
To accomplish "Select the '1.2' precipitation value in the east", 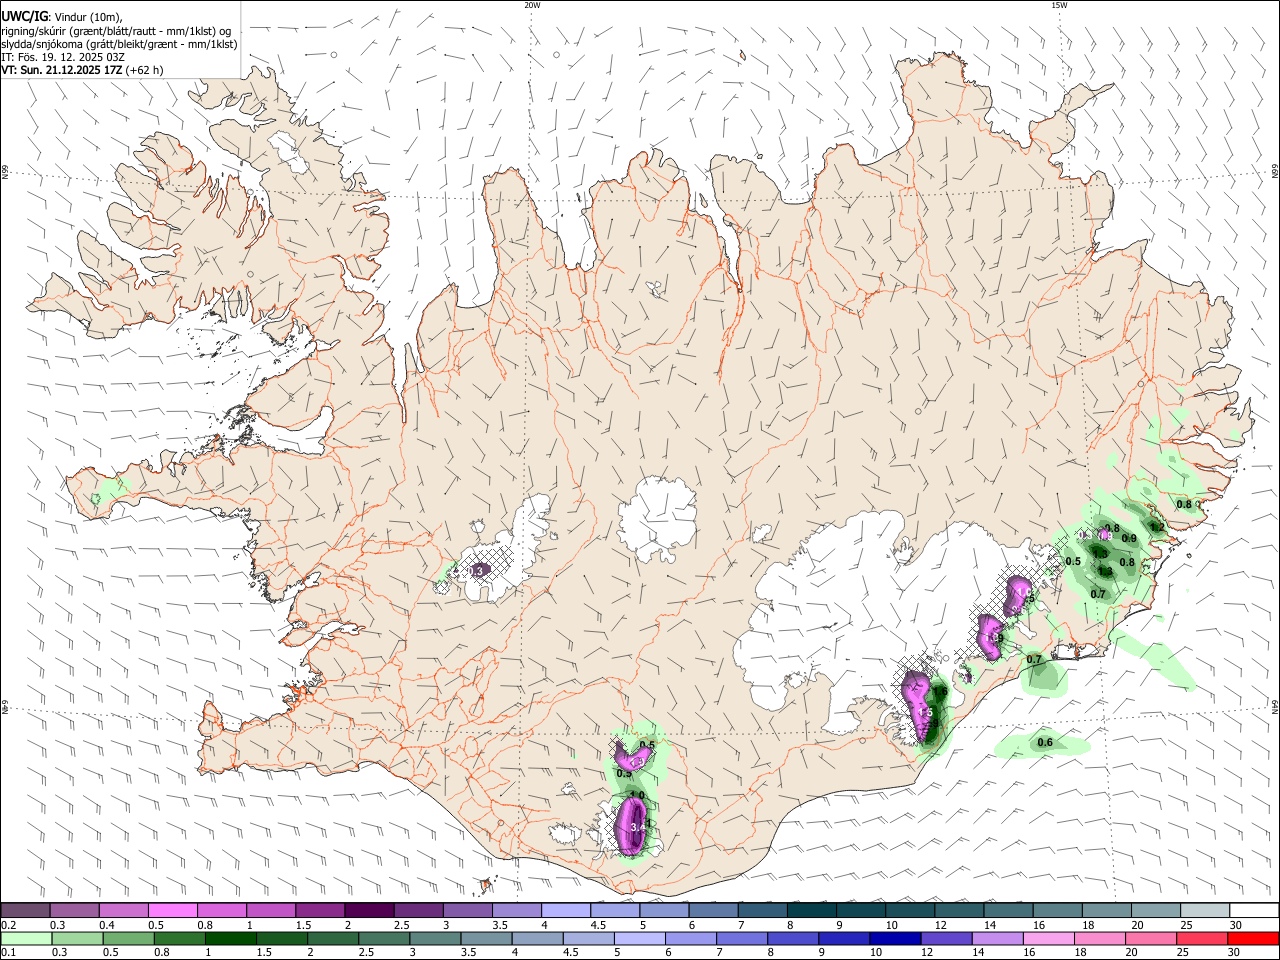I will (1157, 527).
